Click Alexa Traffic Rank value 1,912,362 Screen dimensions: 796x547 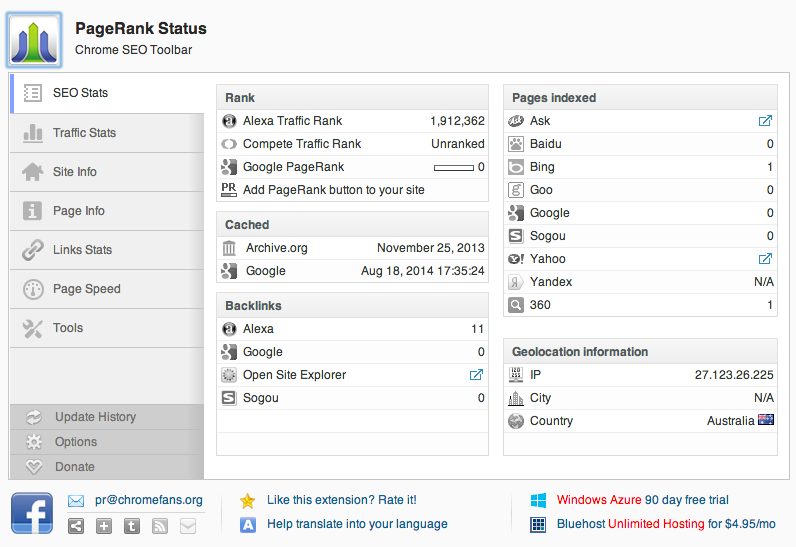457,121
